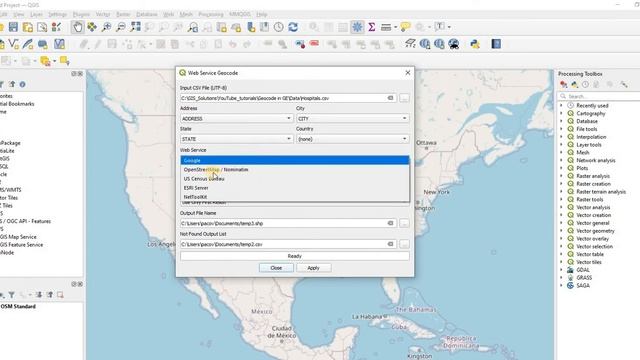This screenshot has width=640, height=360.
Task: Select OSM Standard layer in Layers panel
Action: [x=18, y=306]
